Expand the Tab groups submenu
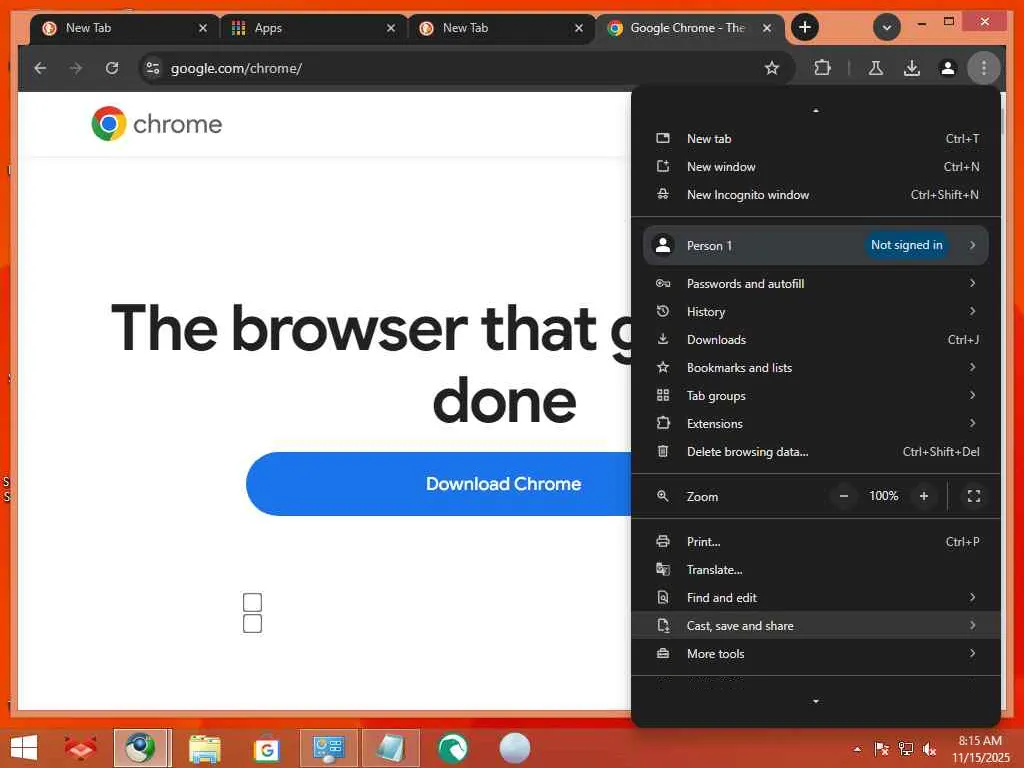The width and height of the screenshot is (1024, 768). coord(816,396)
